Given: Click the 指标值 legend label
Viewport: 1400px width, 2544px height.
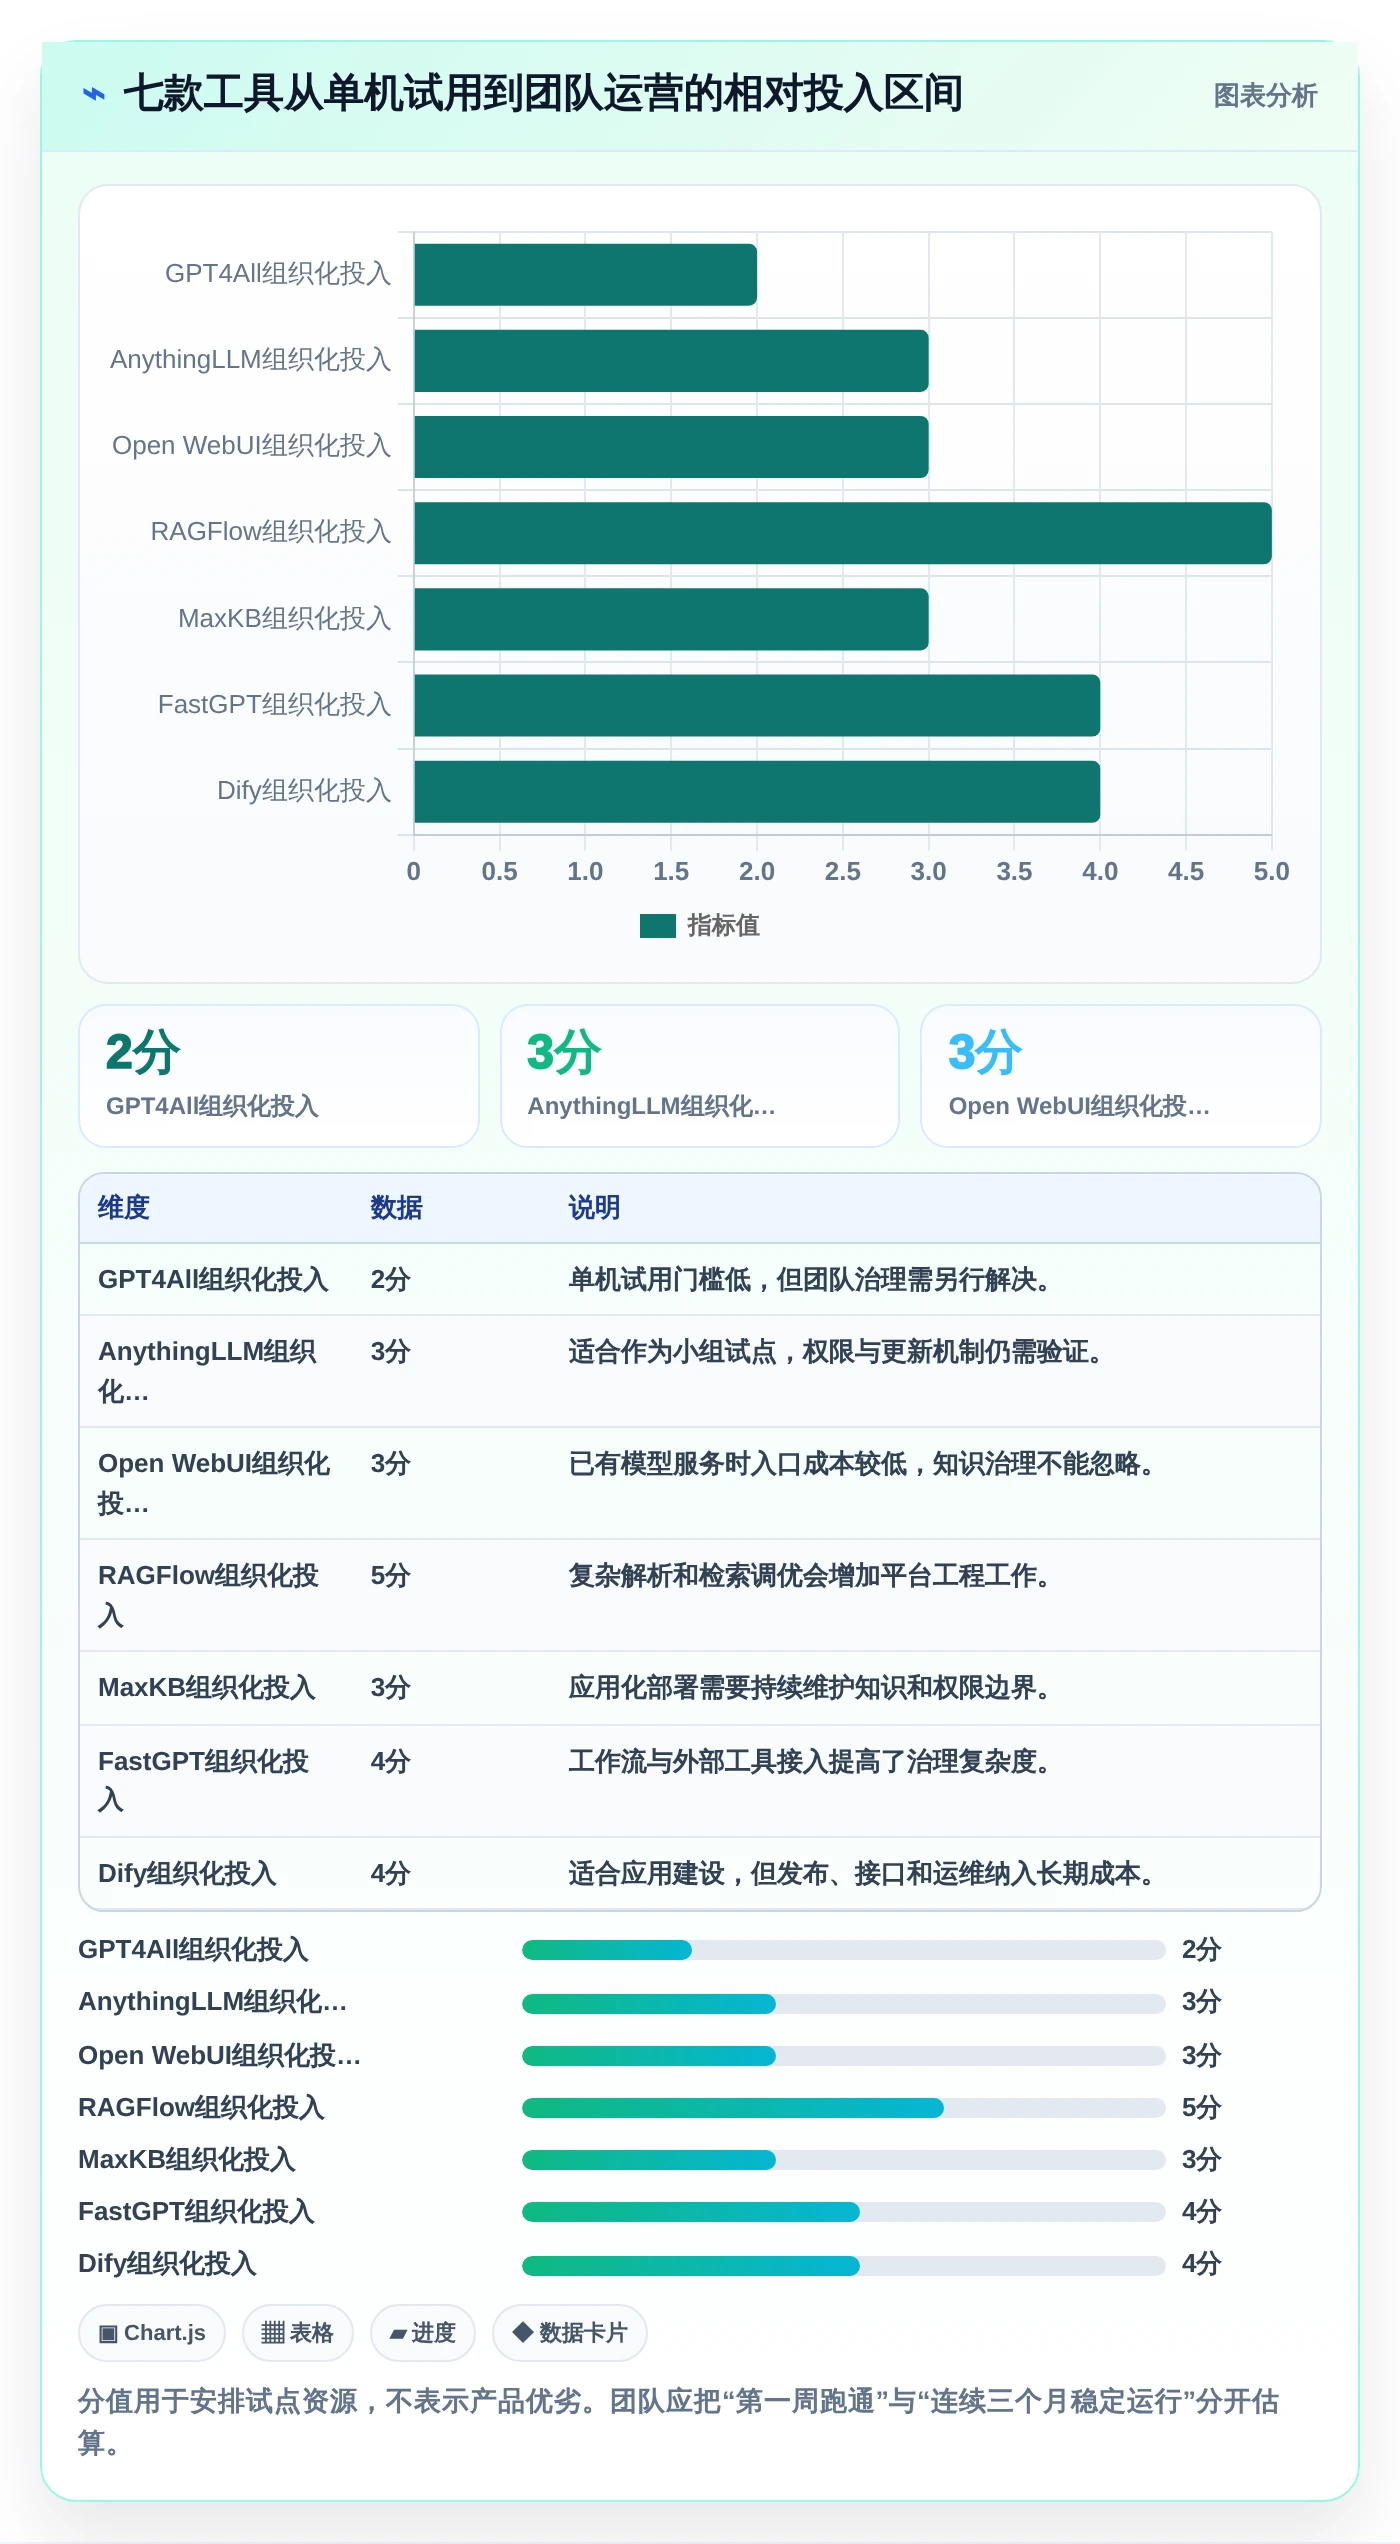Looking at the screenshot, I should (x=723, y=926).
